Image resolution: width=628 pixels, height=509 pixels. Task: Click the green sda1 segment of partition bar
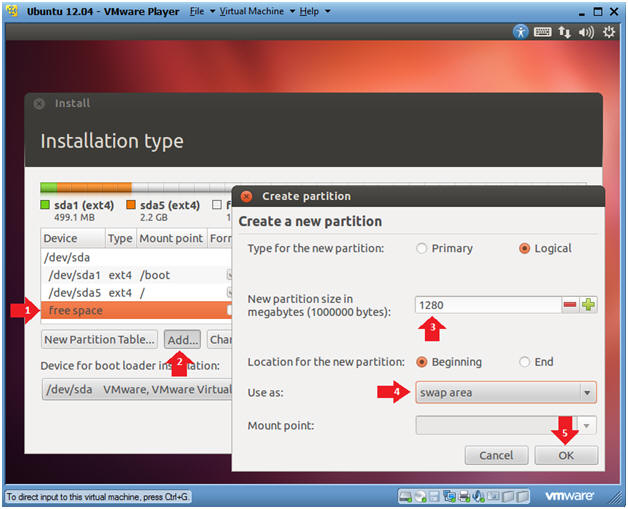pyautogui.click(x=48, y=187)
